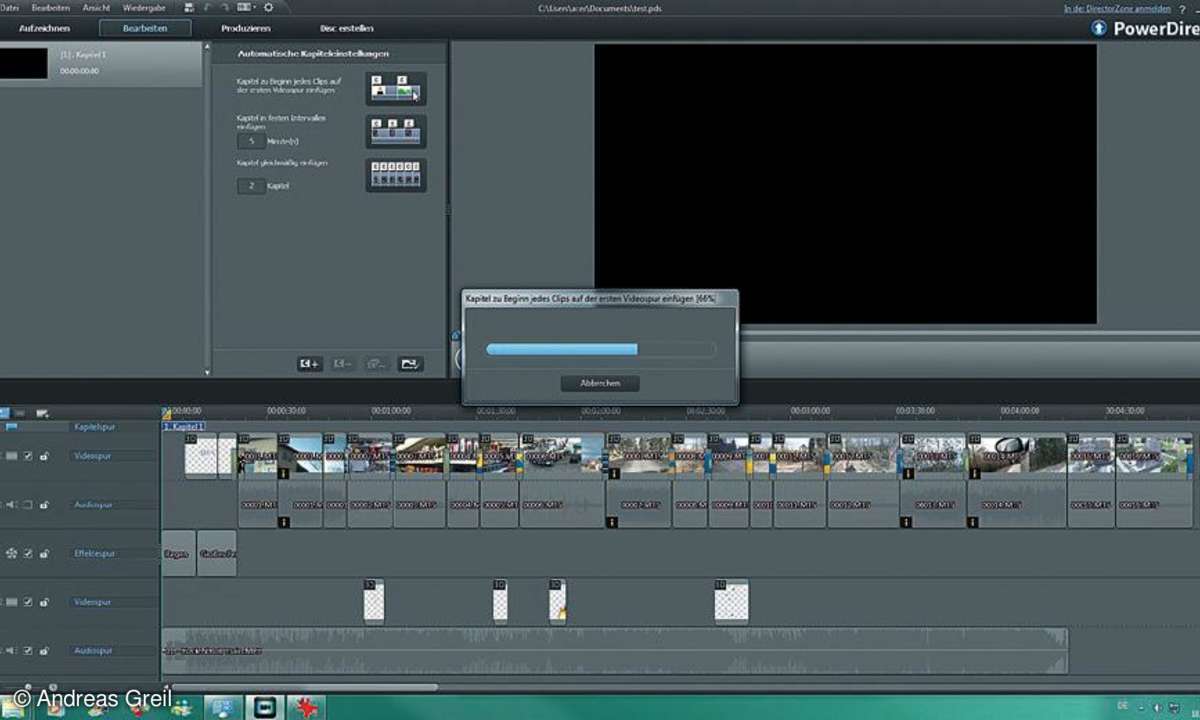The width and height of the screenshot is (1200, 720).
Task: Click the Minute(n) interval input field
Action: 250,142
